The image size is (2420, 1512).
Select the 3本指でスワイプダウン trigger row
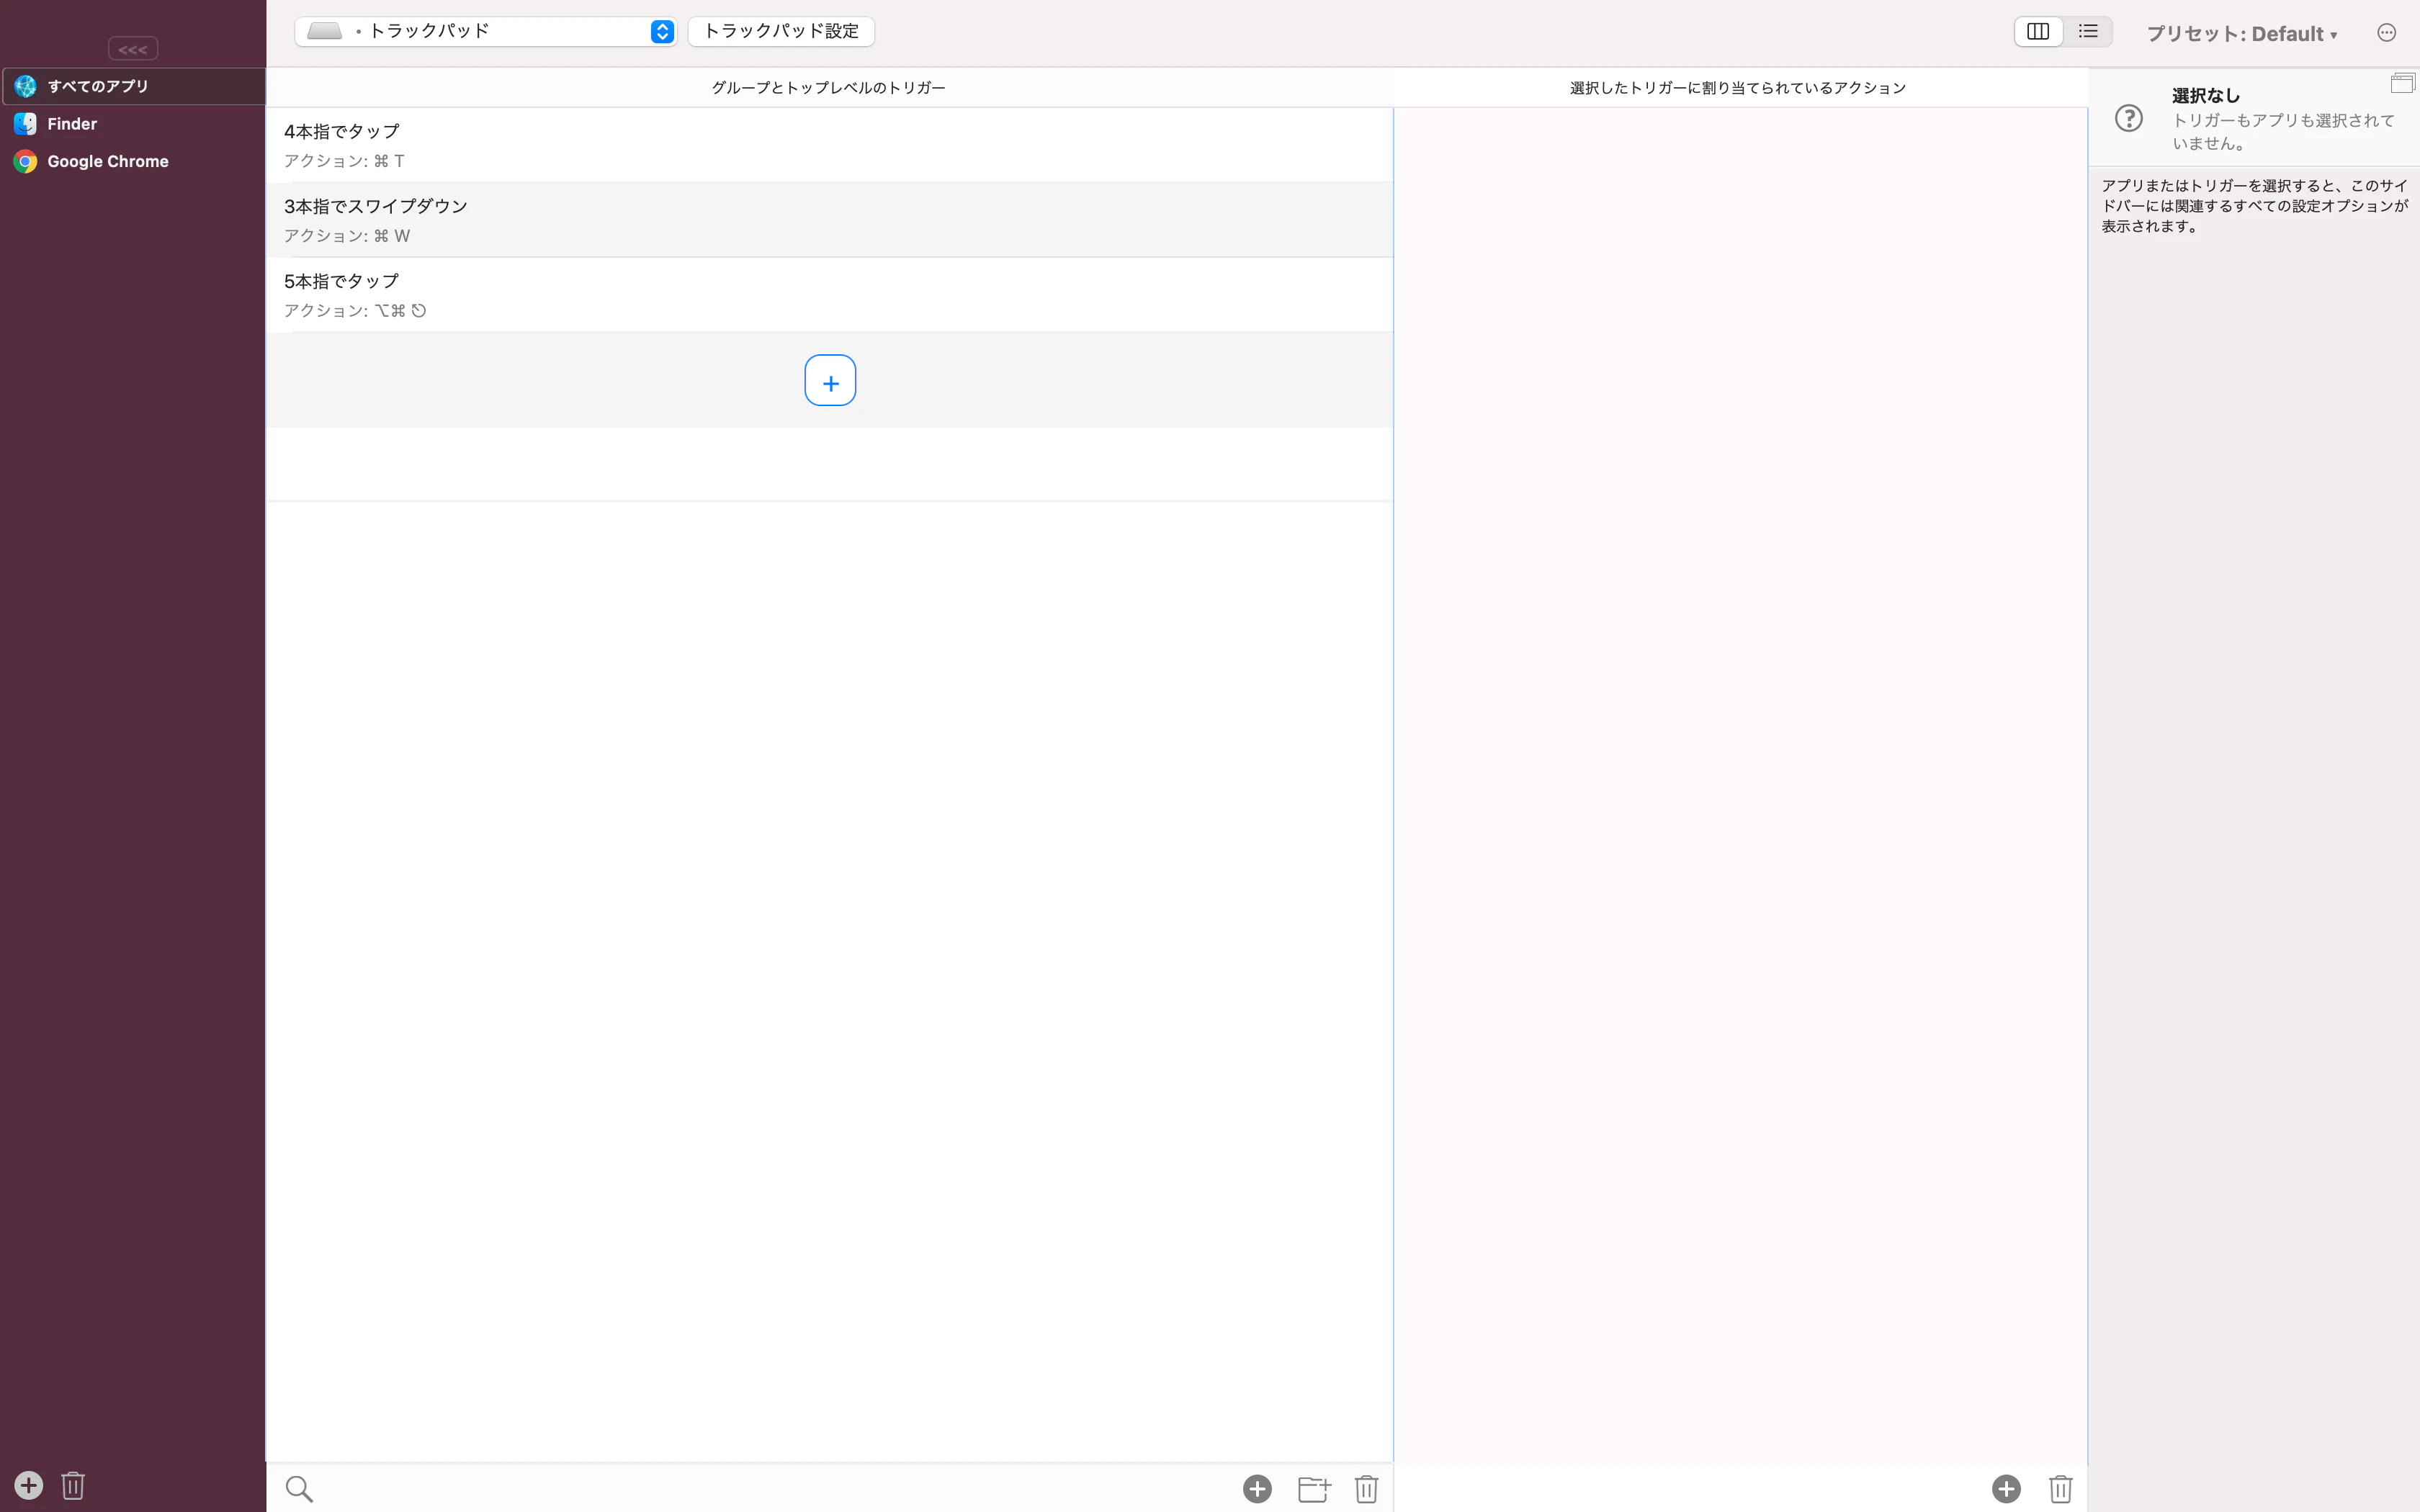point(828,220)
